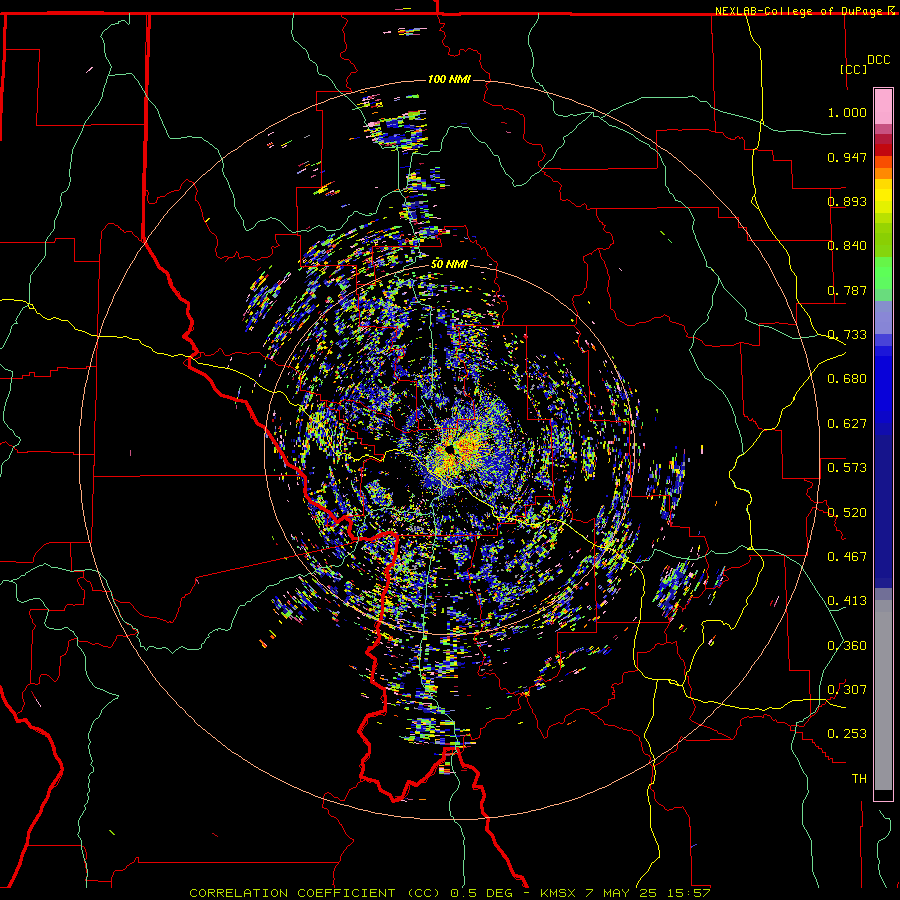Click the 50 NMI range ring label
This screenshot has width=900, height=900.
tap(449, 264)
